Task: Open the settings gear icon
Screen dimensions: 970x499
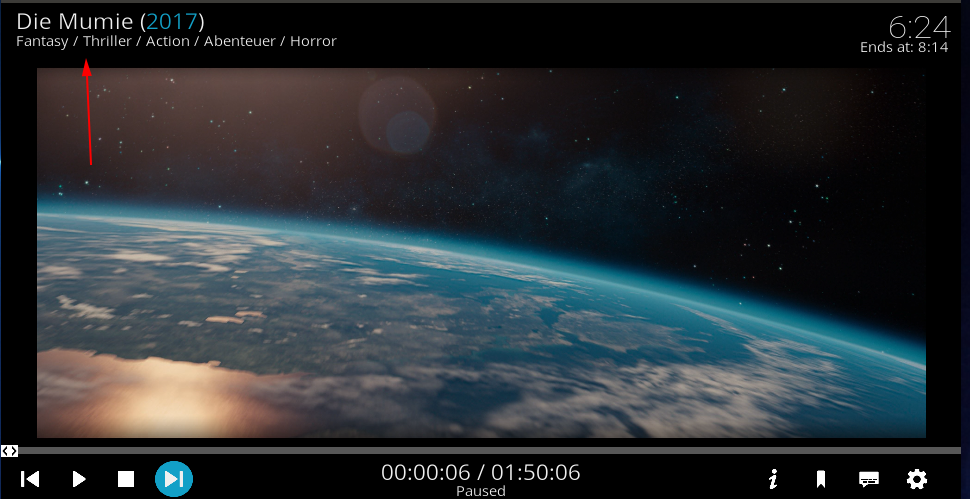Action: pos(917,479)
